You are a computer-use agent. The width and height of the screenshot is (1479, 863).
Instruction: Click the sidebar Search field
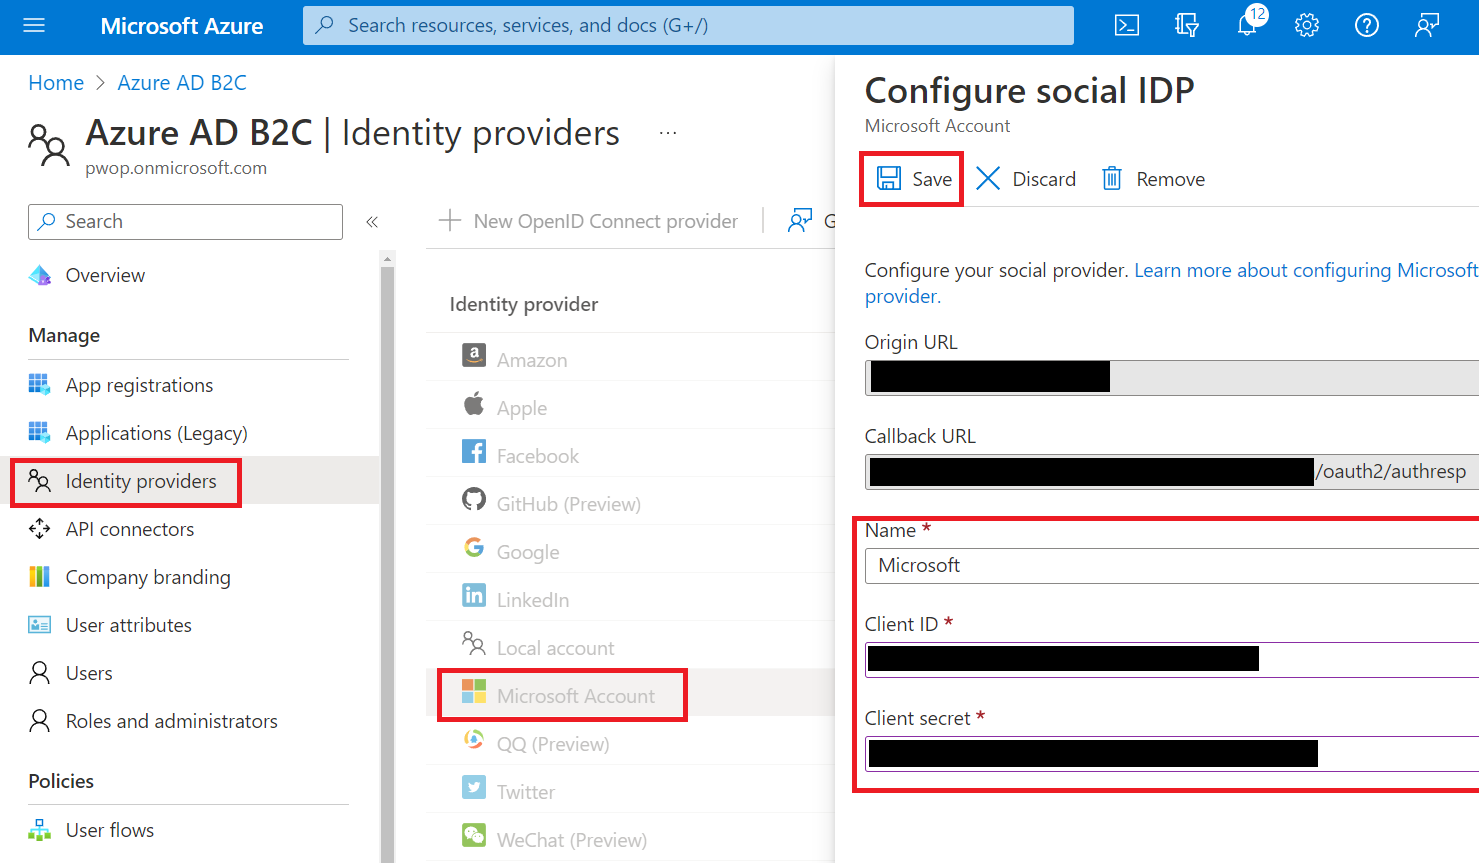185,222
